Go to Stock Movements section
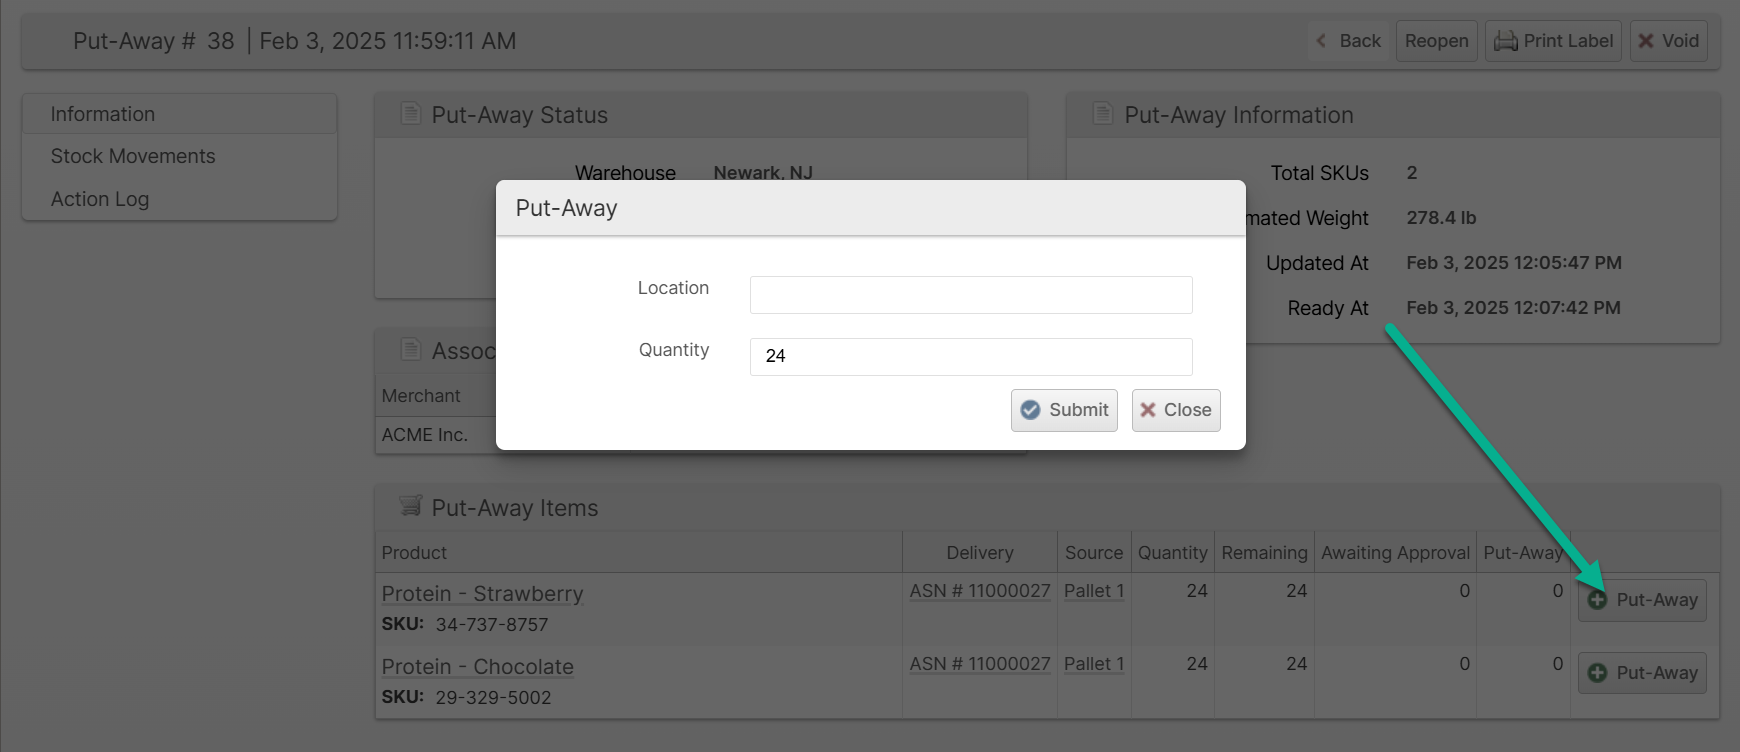The width and height of the screenshot is (1740, 752). point(133,156)
